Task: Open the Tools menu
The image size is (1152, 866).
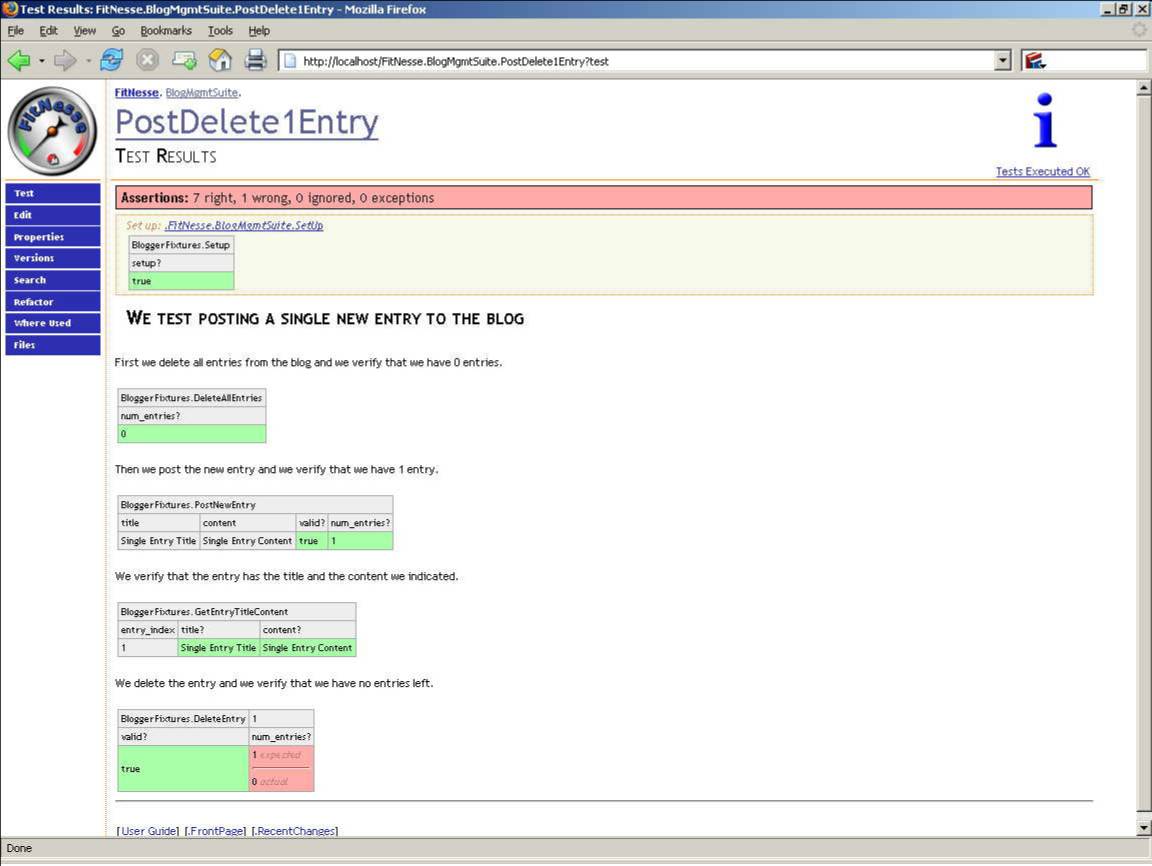Action: 220,31
